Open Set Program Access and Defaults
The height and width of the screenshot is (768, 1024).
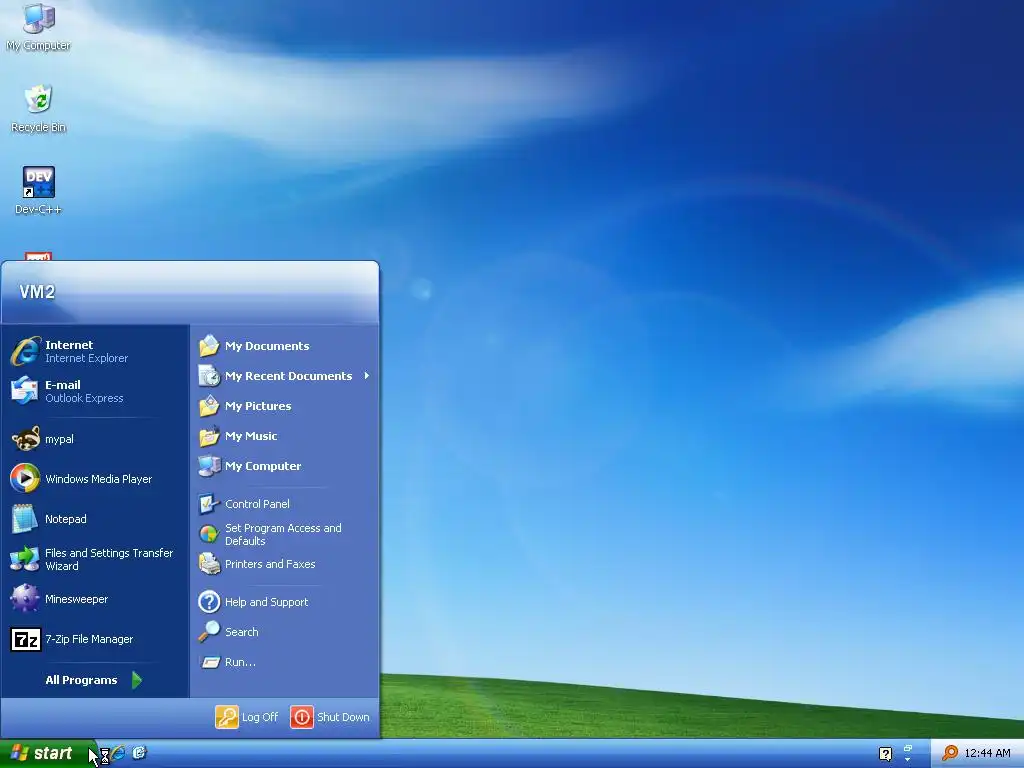click(284, 534)
